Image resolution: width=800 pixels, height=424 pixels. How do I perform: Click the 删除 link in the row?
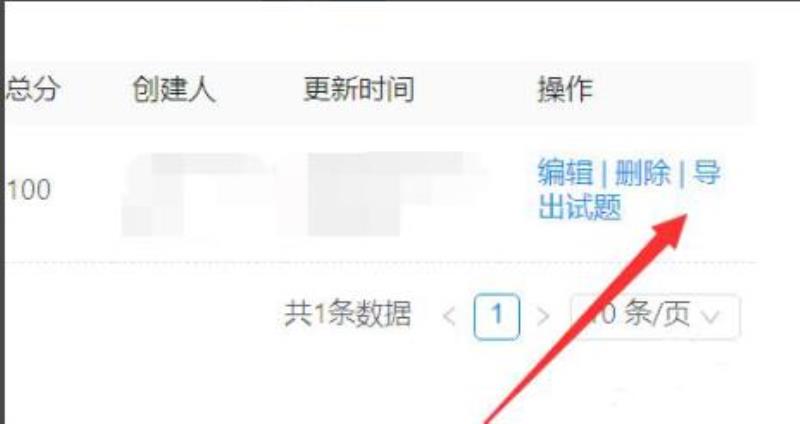click(642, 172)
